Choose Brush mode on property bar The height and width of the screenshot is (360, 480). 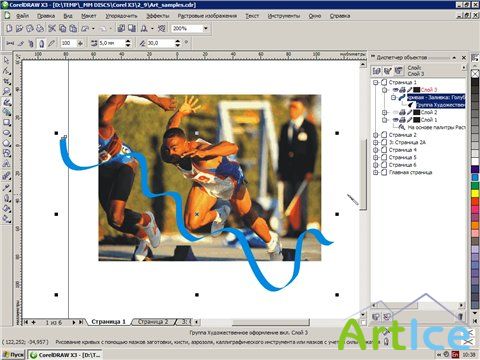click(20, 43)
